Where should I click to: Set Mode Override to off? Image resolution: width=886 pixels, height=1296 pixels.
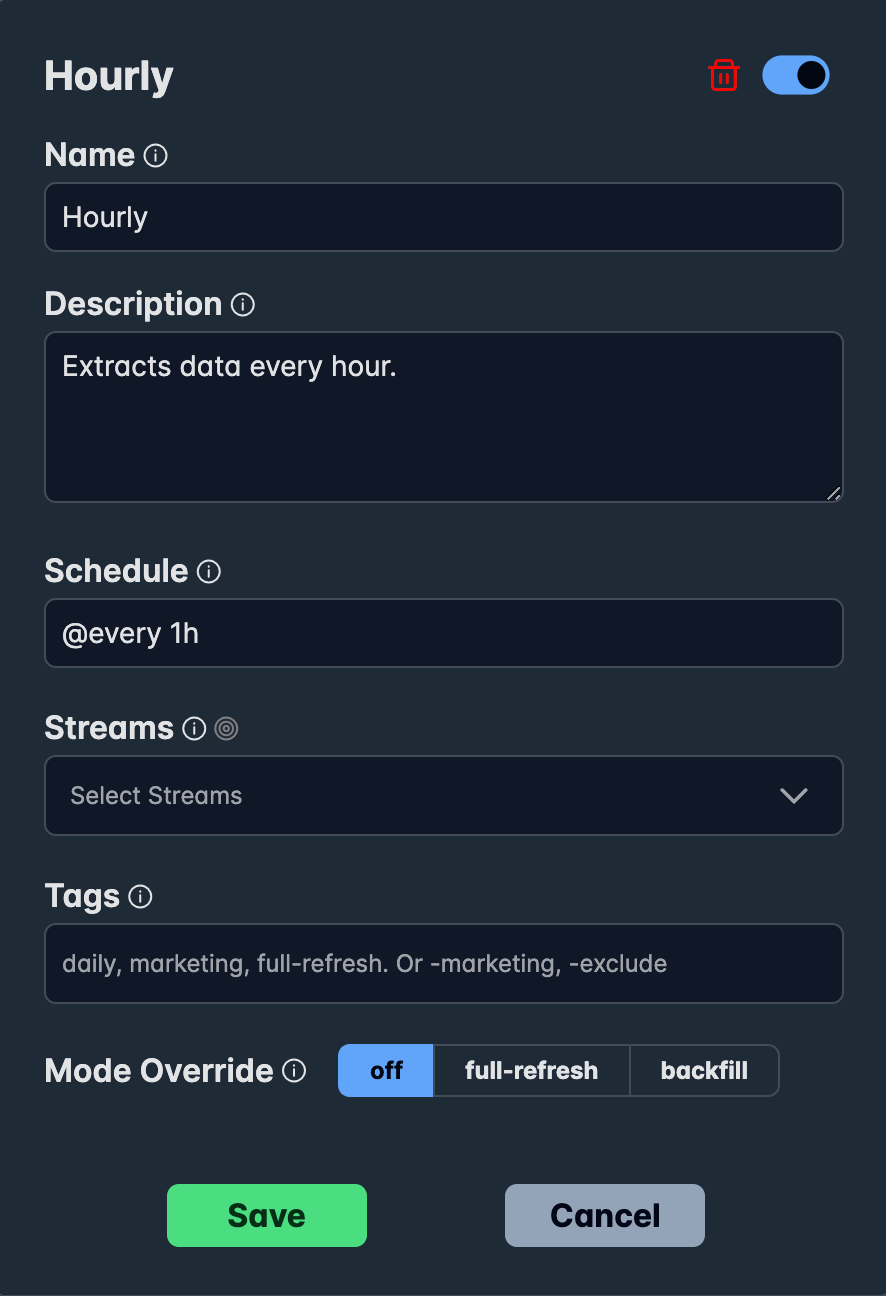(x=386, y=1071)
